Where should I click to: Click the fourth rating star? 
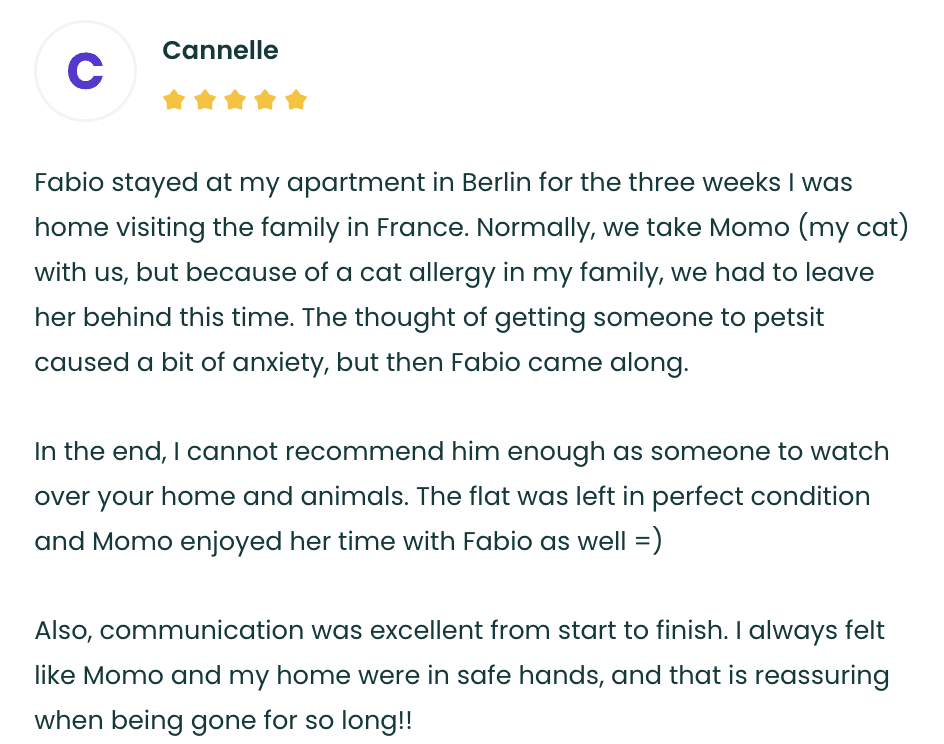(x=265, y=100)
